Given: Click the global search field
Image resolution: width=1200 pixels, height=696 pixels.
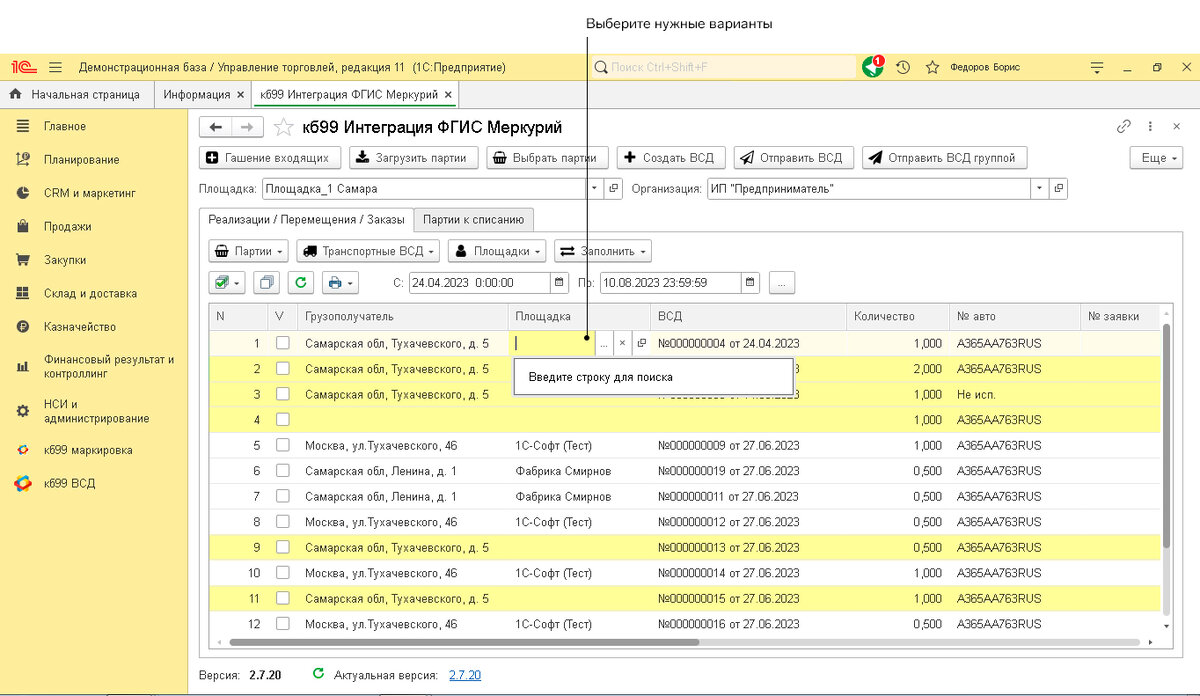Looking at the screenshot, I should point(723,67).
